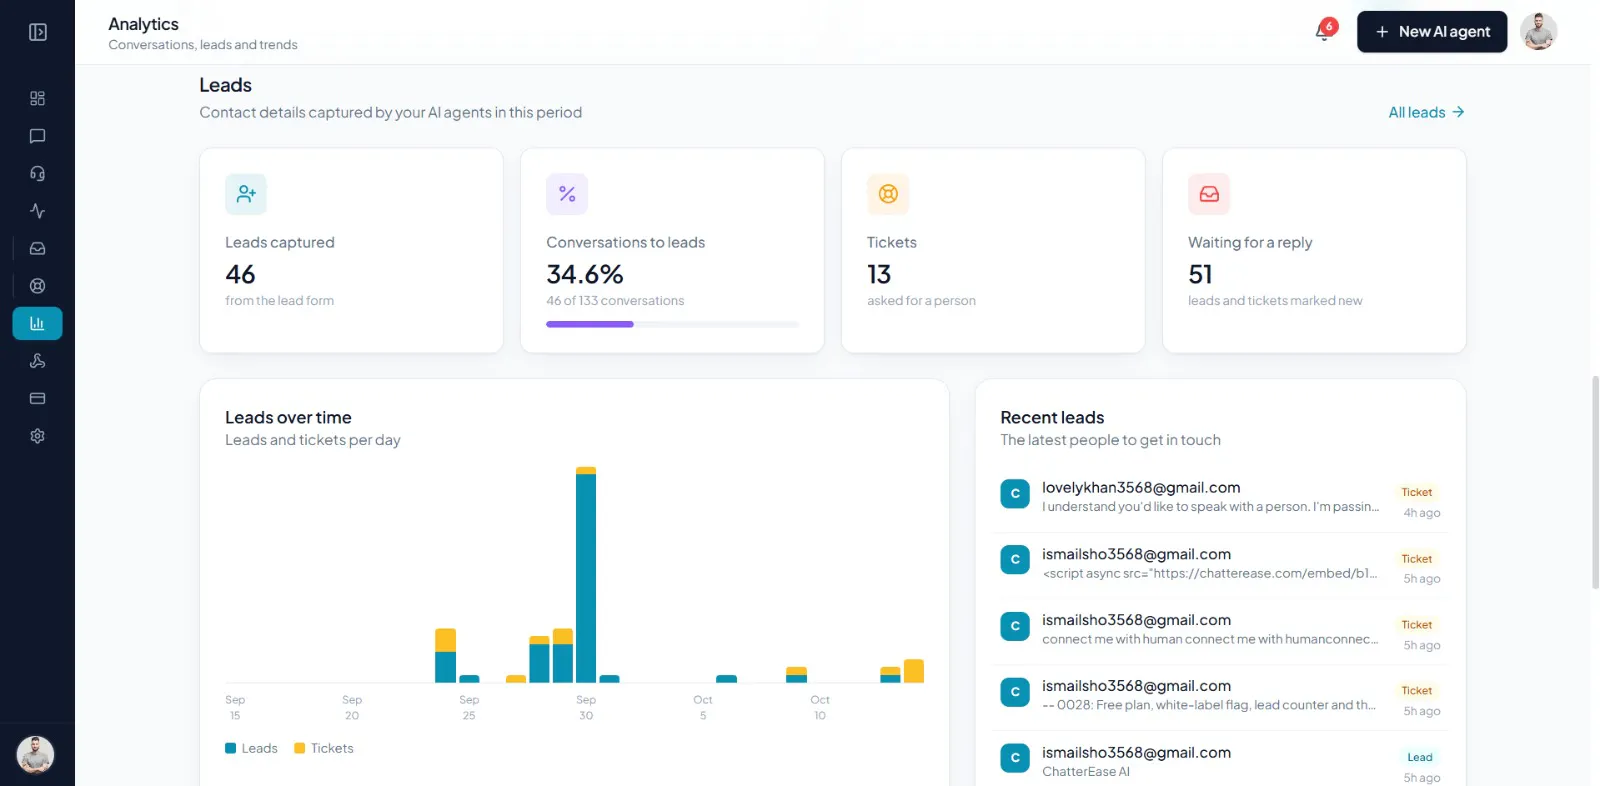Click the '46 of 133 conversations' text

pos(615,301)
